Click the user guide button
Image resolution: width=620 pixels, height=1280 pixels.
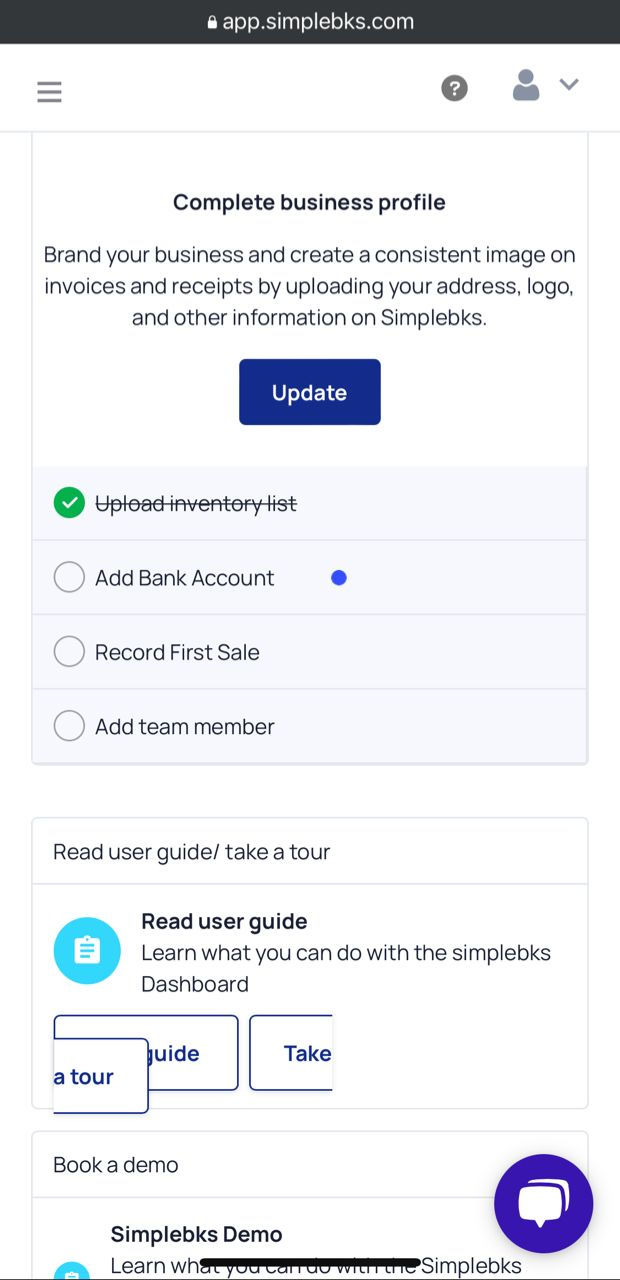[146, 1053]
